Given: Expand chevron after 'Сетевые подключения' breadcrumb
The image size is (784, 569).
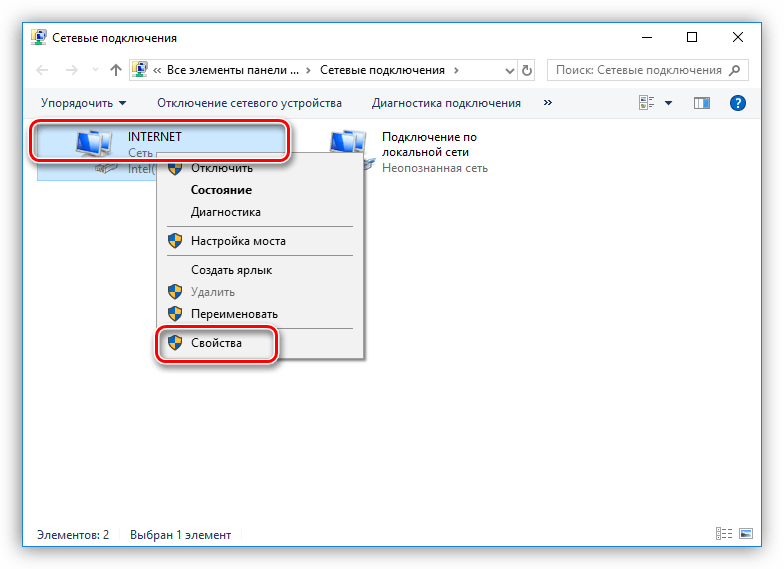Looking at the screenshot, I should pyautogui.click(x=456, y=70).
